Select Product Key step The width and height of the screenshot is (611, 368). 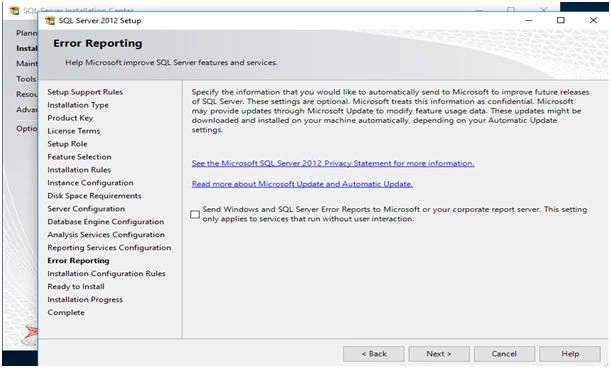tap(70, 118)
